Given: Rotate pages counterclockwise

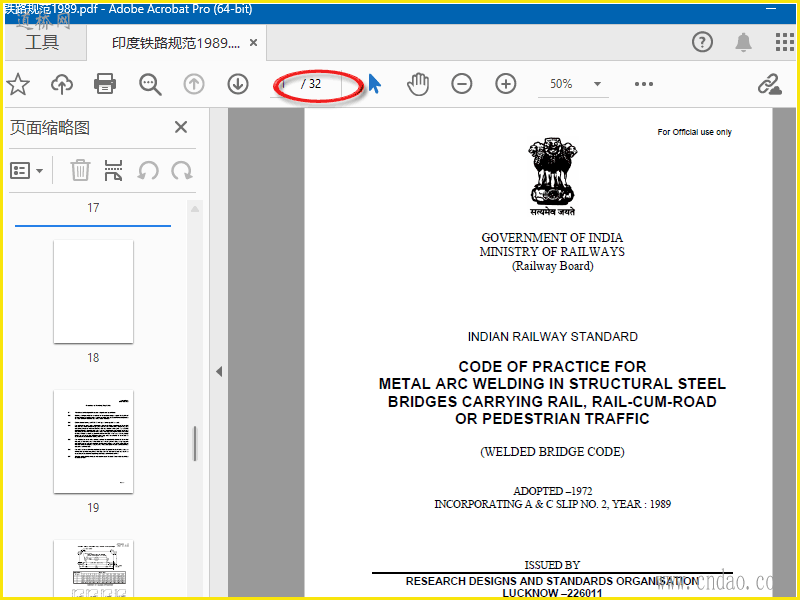Looking at the screenshot, I should pos(148,170).
